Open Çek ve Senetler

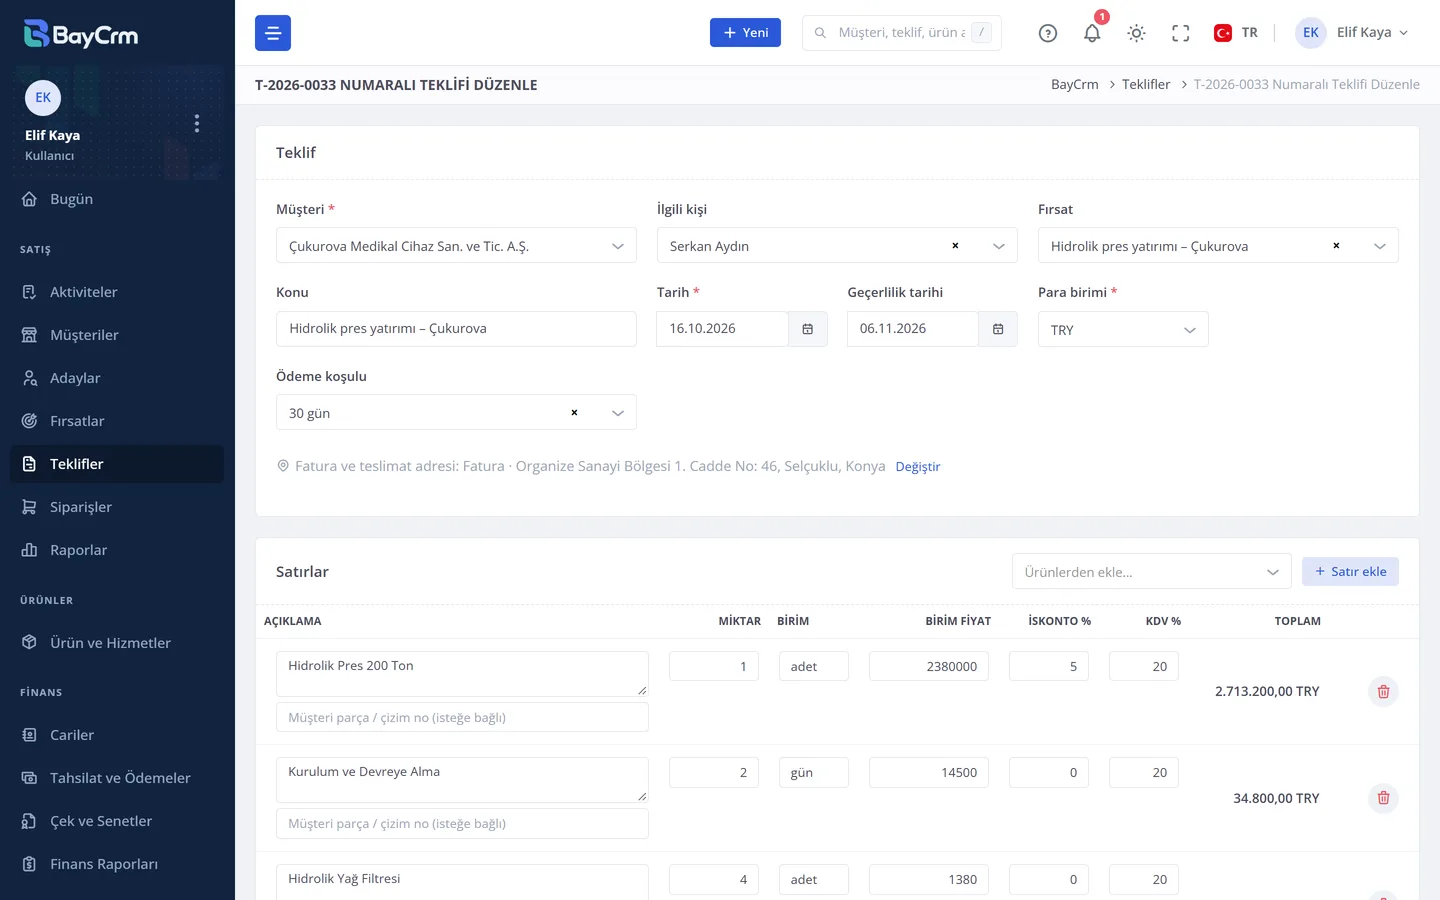tap(117, 821)
